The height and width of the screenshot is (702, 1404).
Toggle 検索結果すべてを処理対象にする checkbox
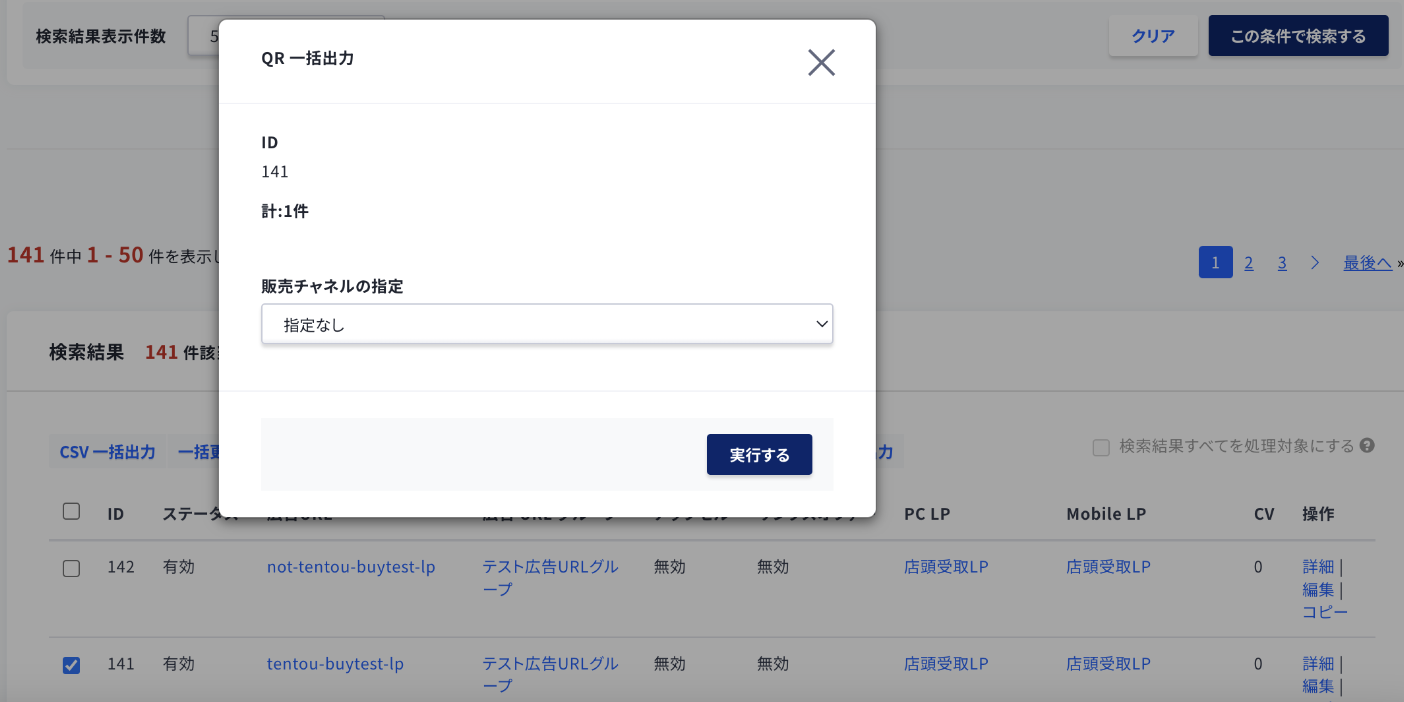[1101, 447]
